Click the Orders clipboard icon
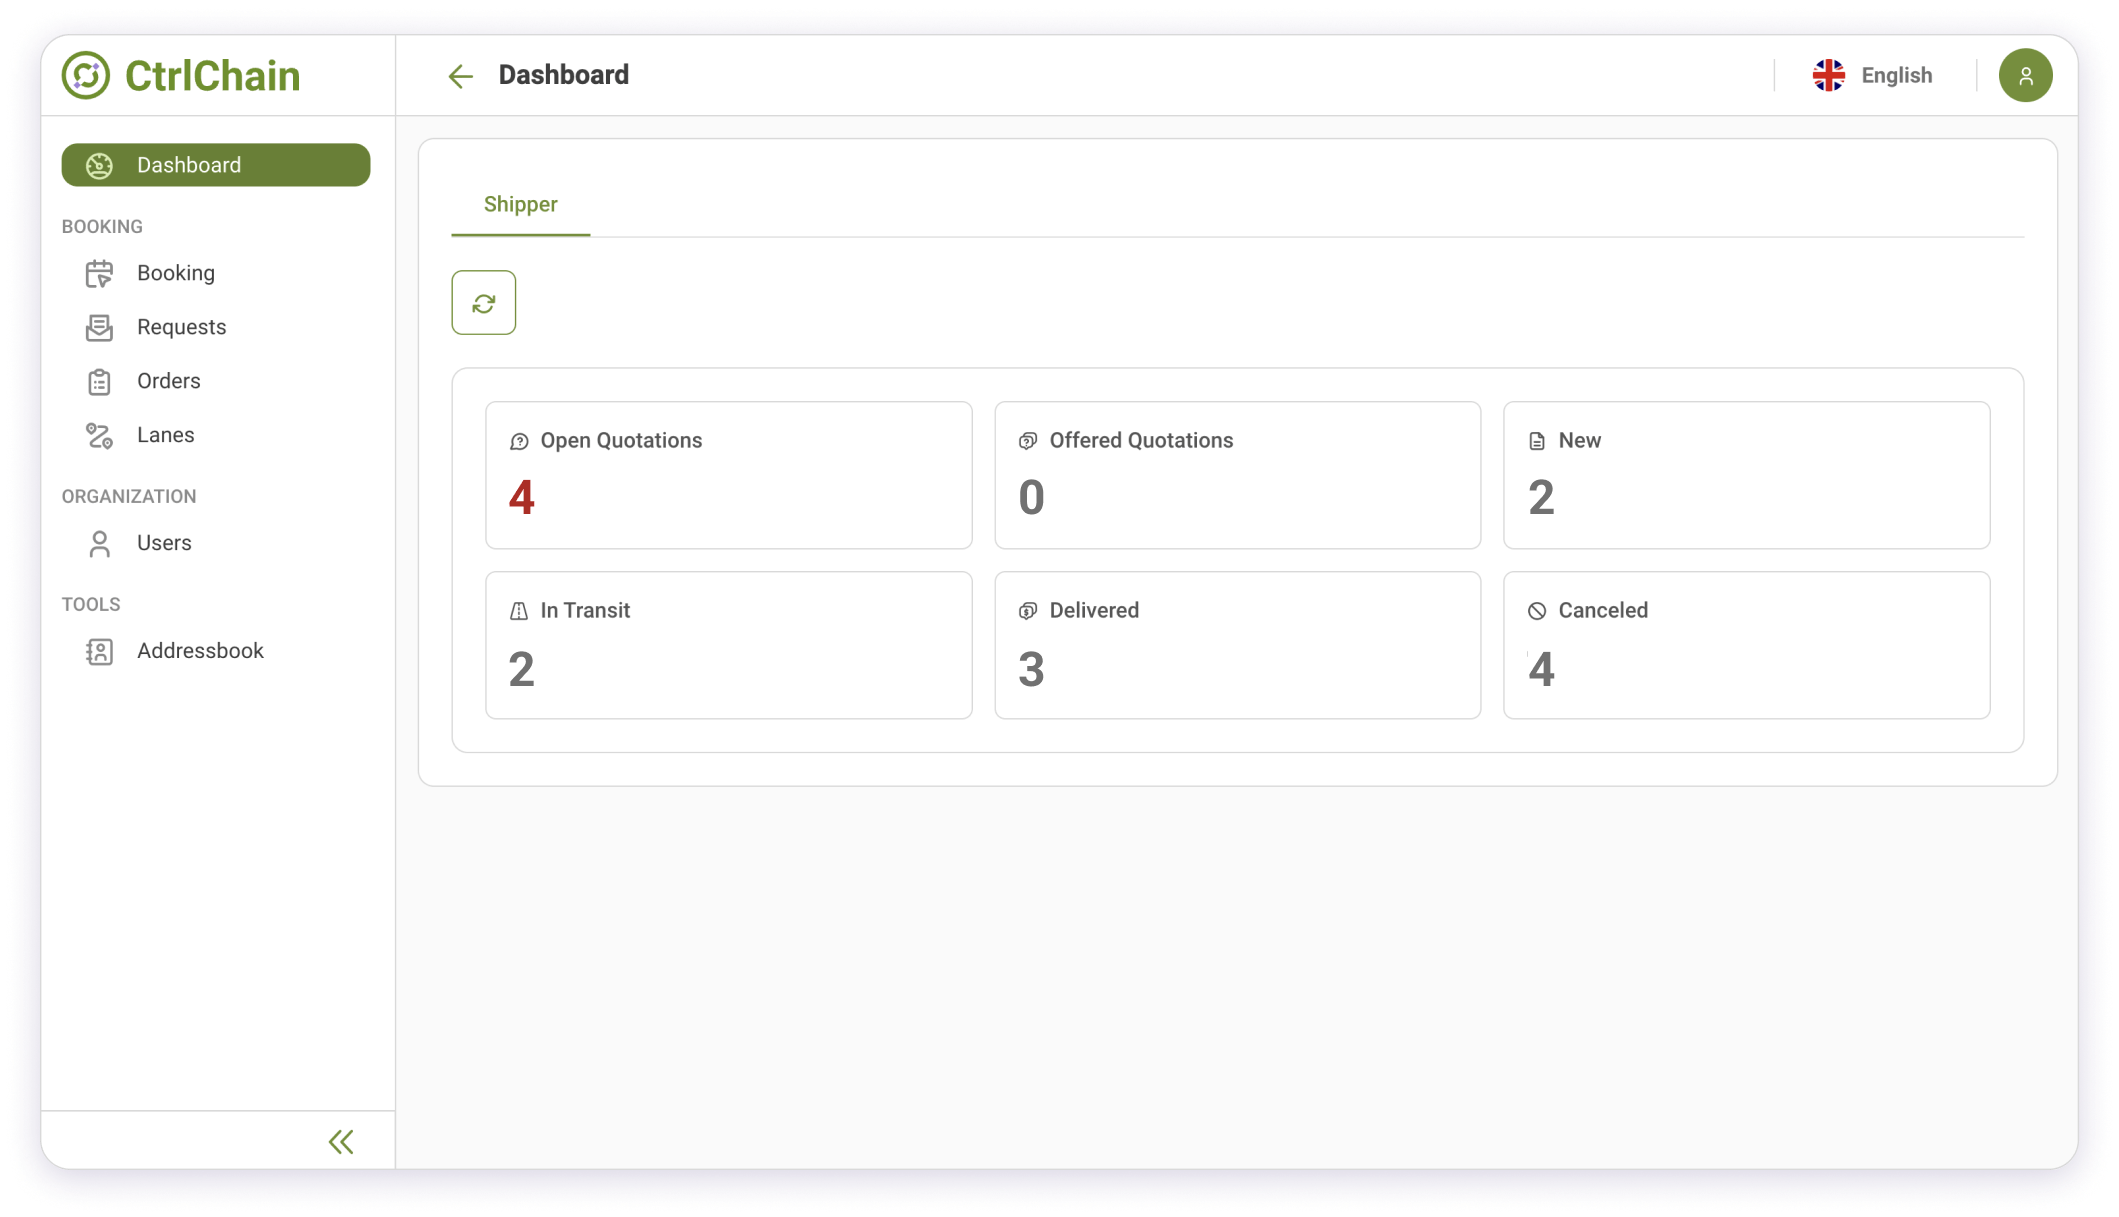The width and height of the screenshot is (2119, 1217). click(99, 381)
